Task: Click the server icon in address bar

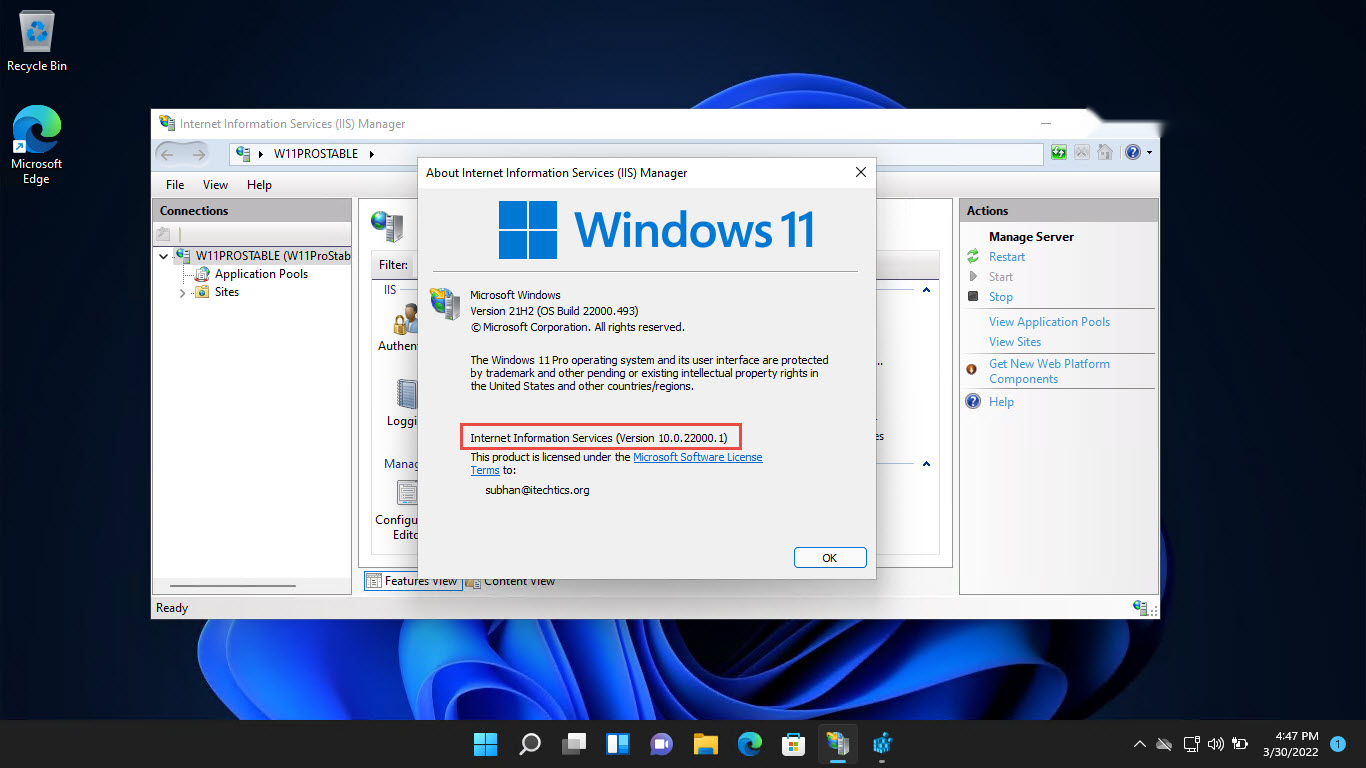Action: coord(243,154)
